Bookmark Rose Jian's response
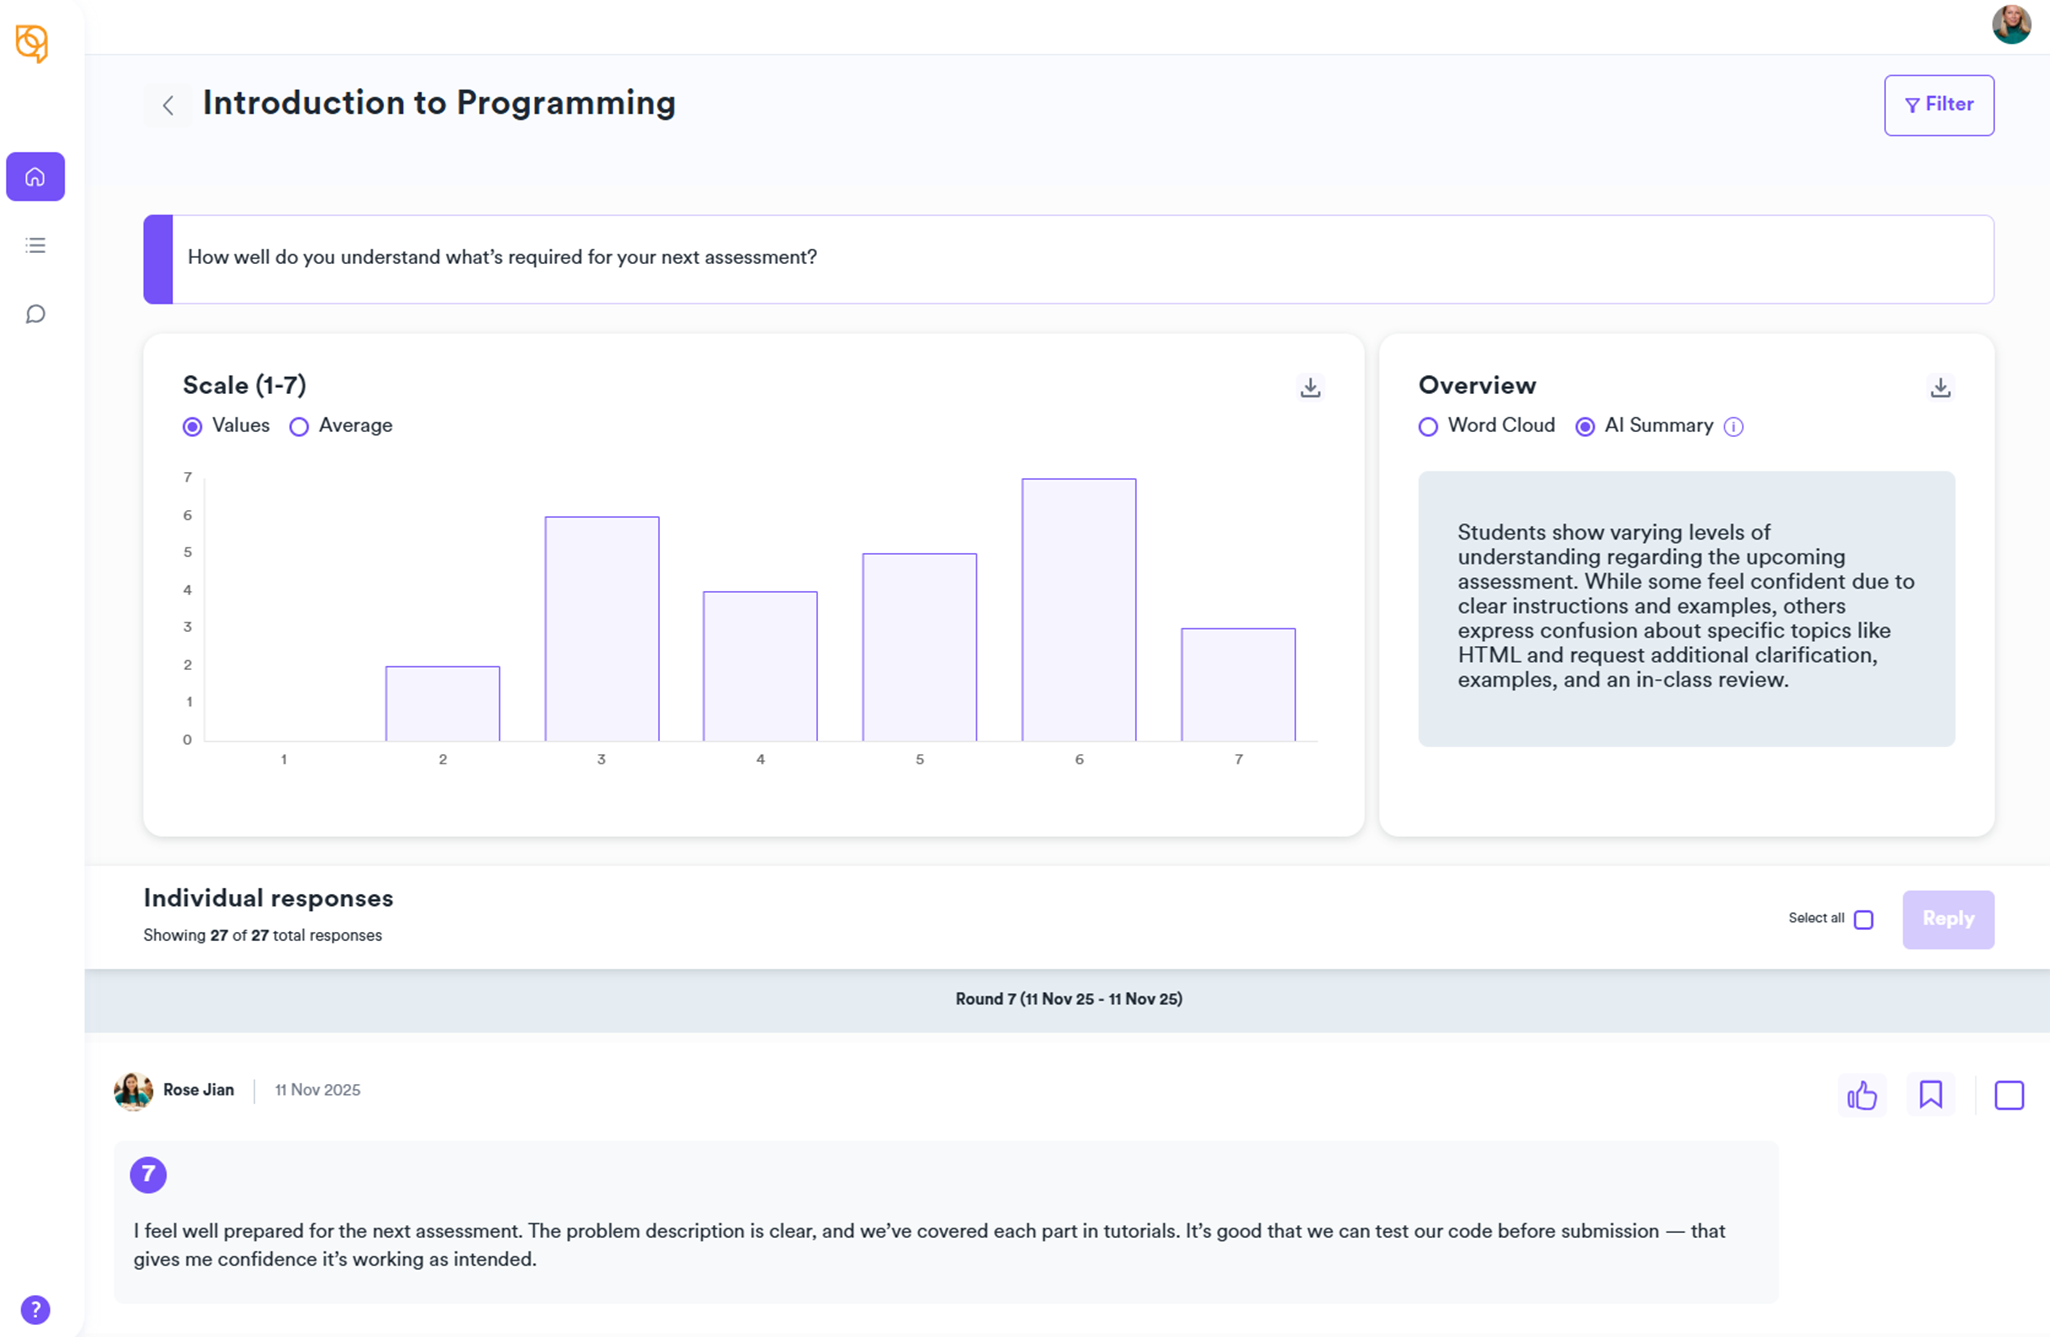The width and height of the screenshot is (2050, 1337). pyautogui.click(x=1930, y=1095)
